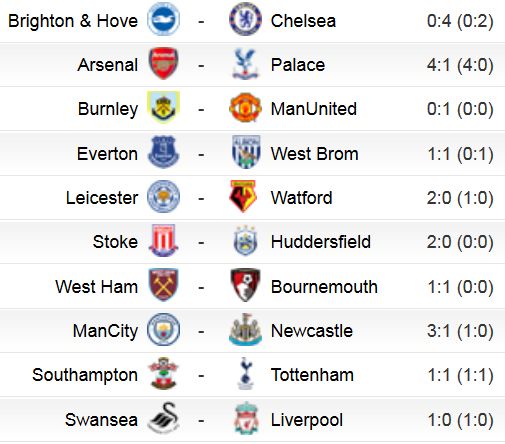The width and height of the screenshot is (505, 444).
Task: Click the Tottenham cockerel crest
Action: [x=246, y=373]
